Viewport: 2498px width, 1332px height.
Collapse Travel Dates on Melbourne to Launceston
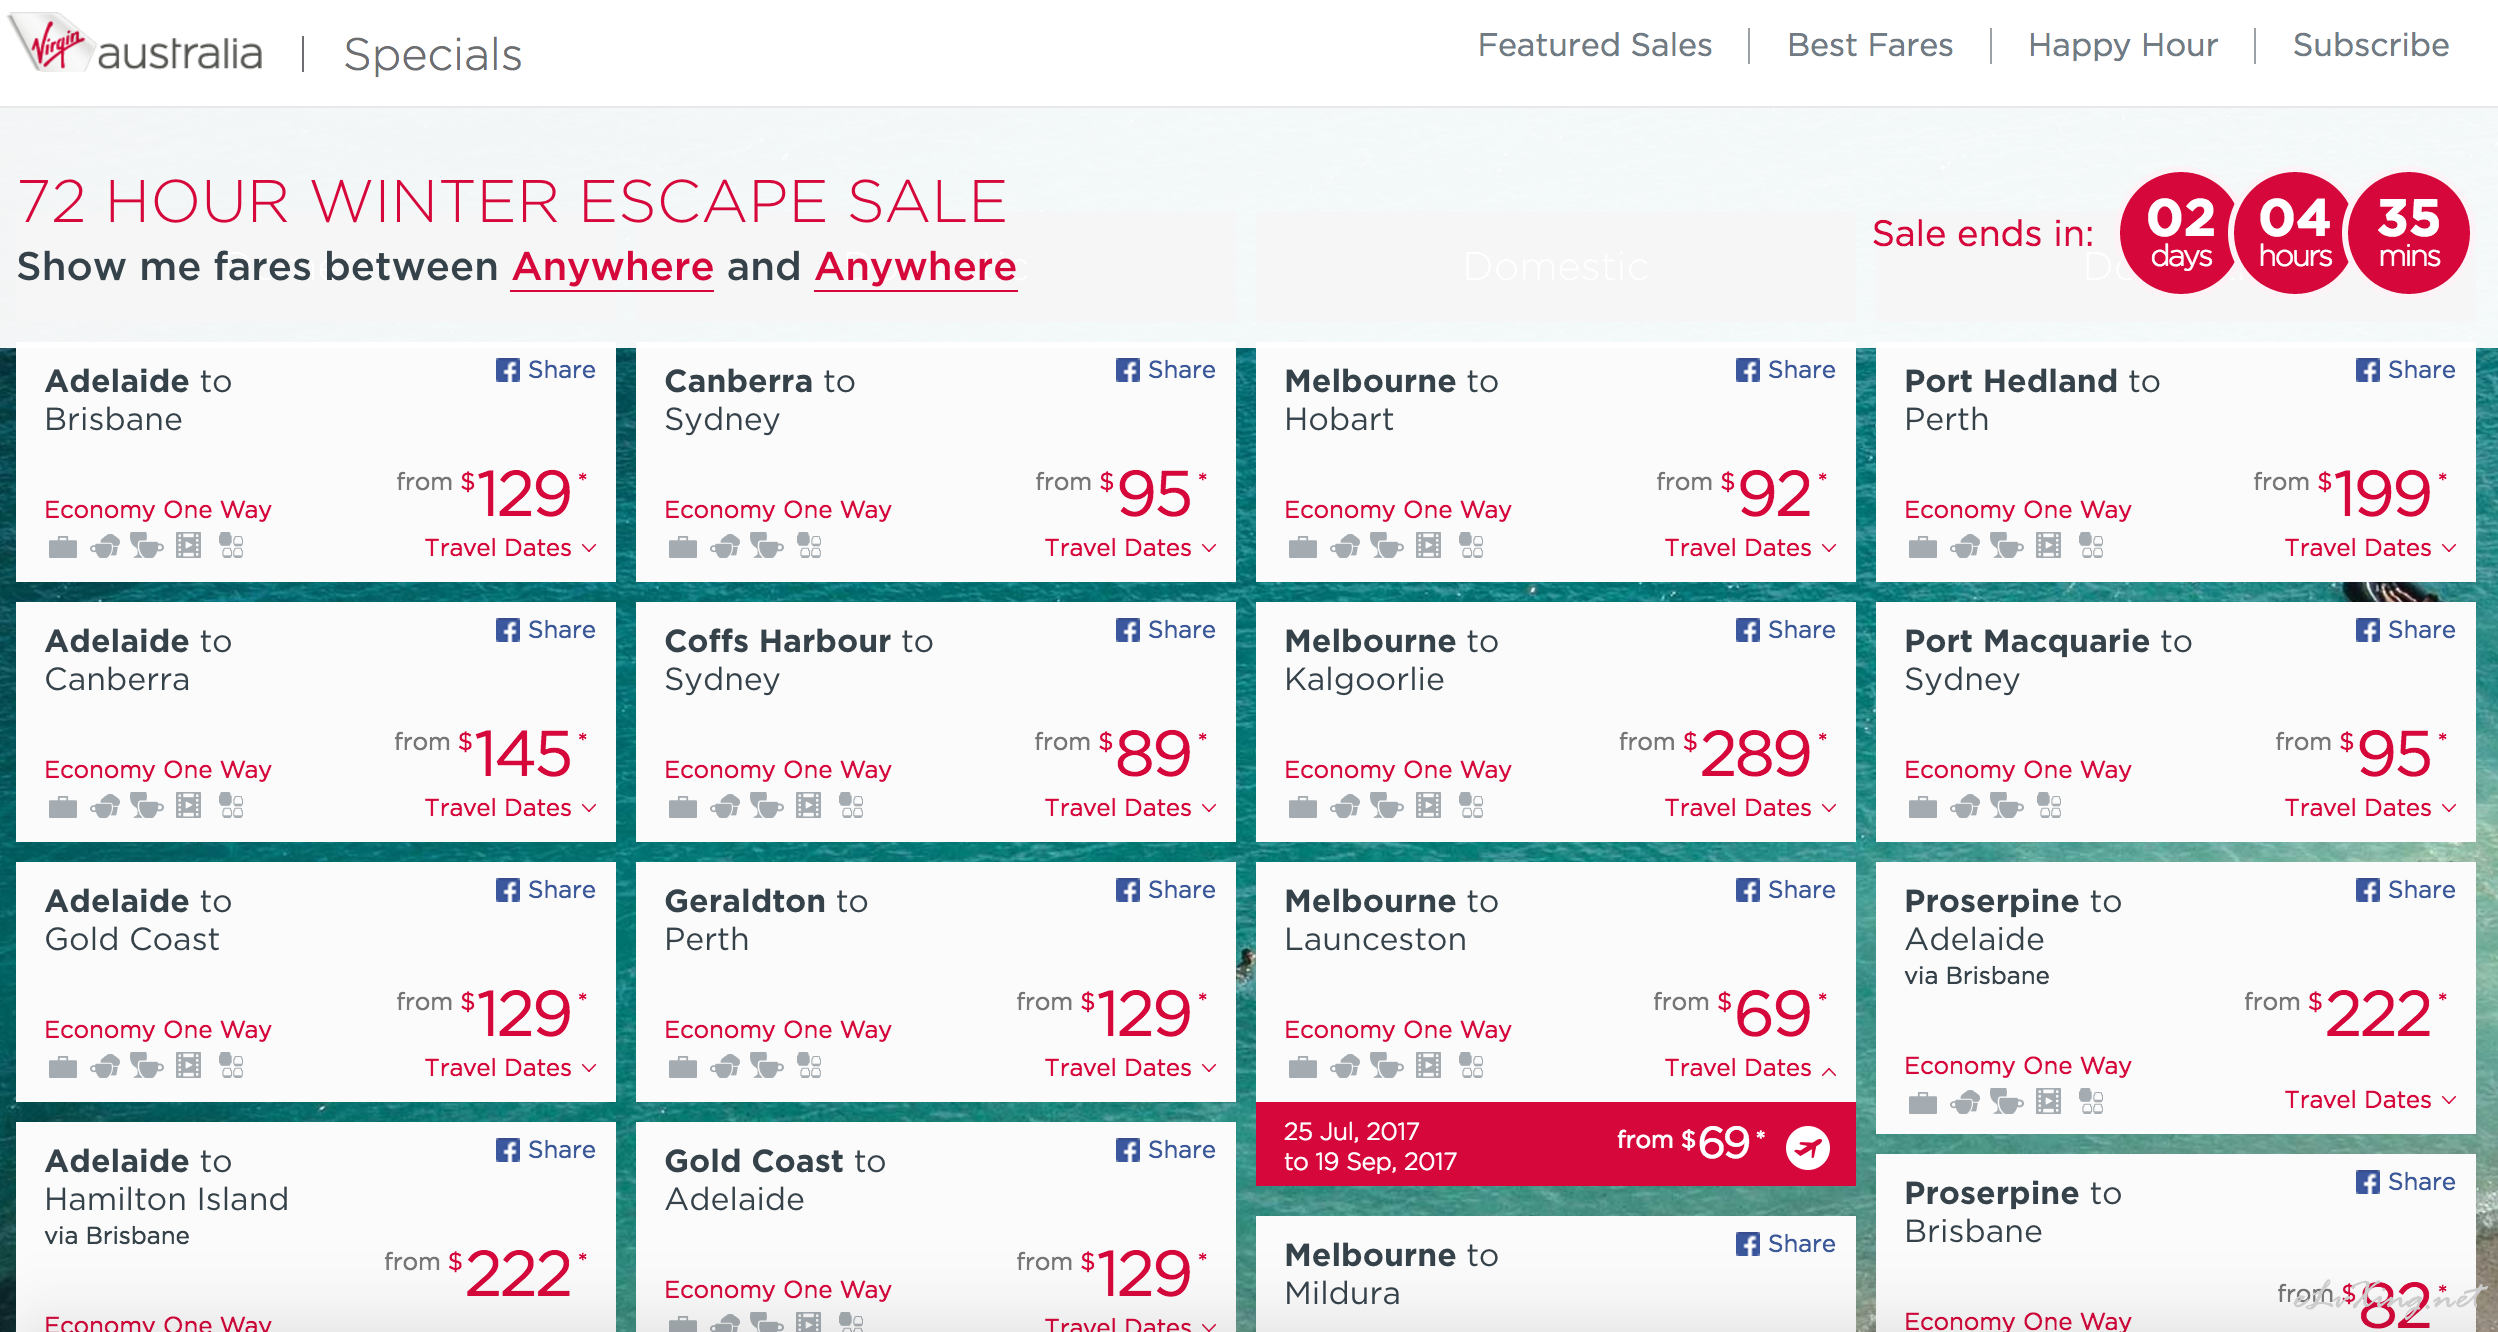click(1750, 1067)
